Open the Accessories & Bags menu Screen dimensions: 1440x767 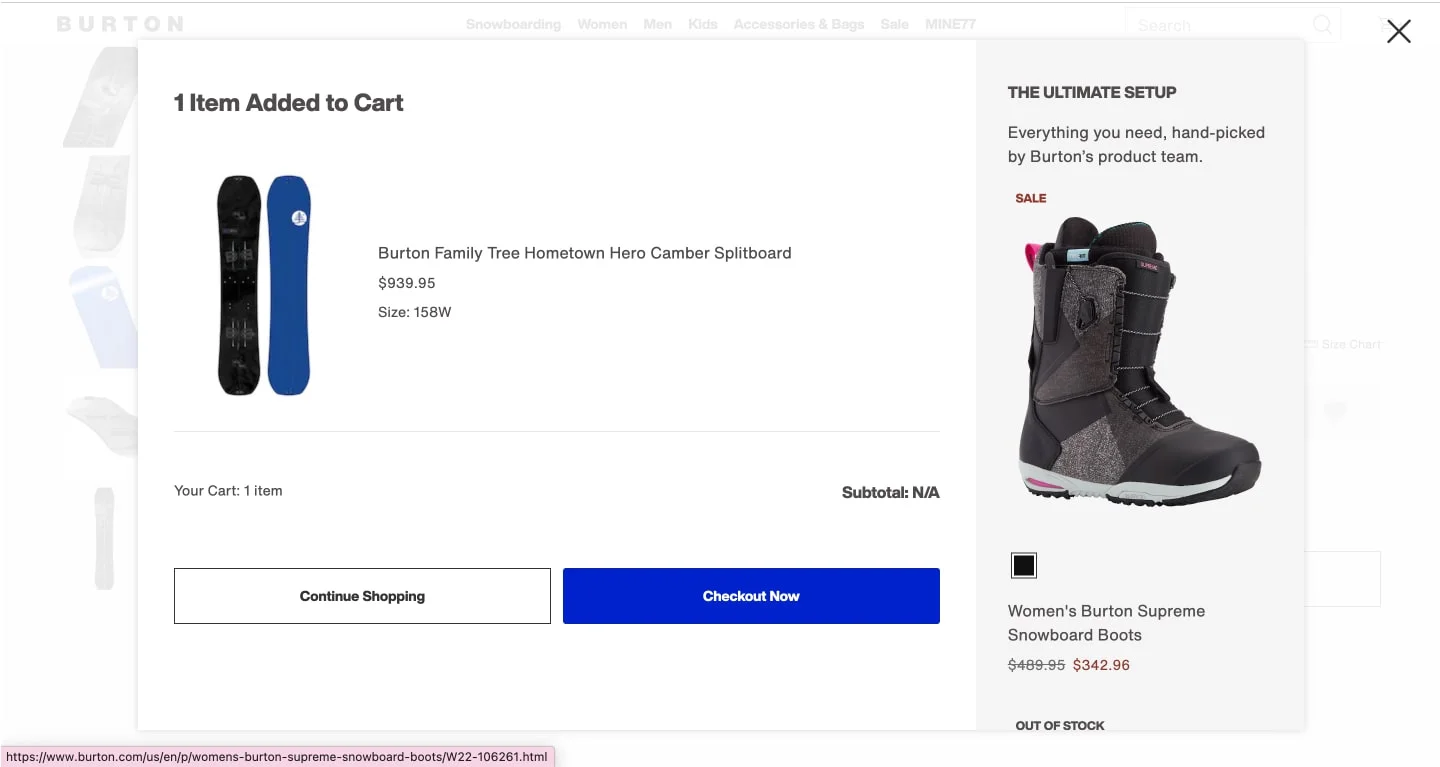pos(798,24)
